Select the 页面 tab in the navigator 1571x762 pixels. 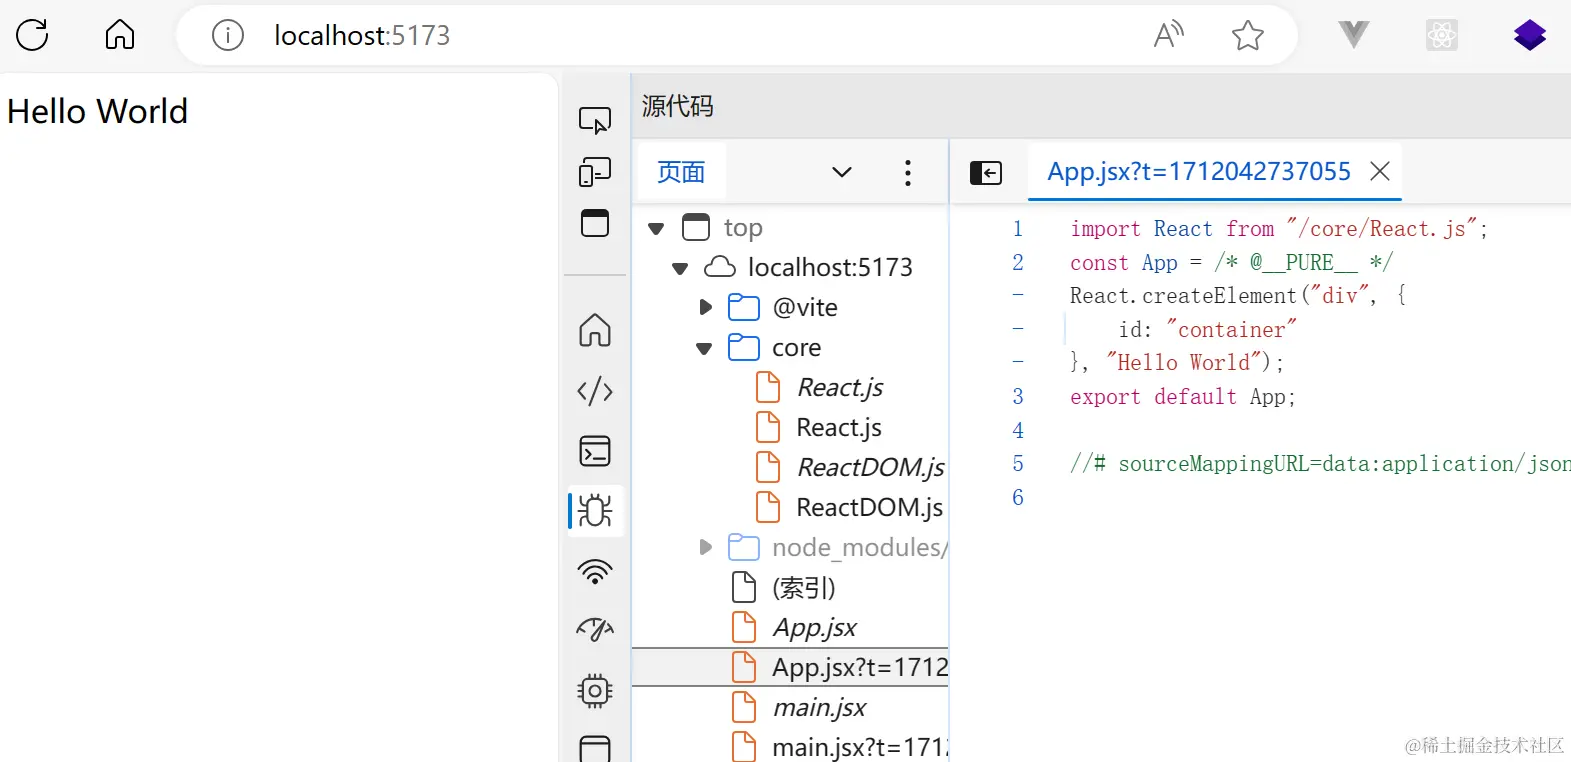click(681, 172)
